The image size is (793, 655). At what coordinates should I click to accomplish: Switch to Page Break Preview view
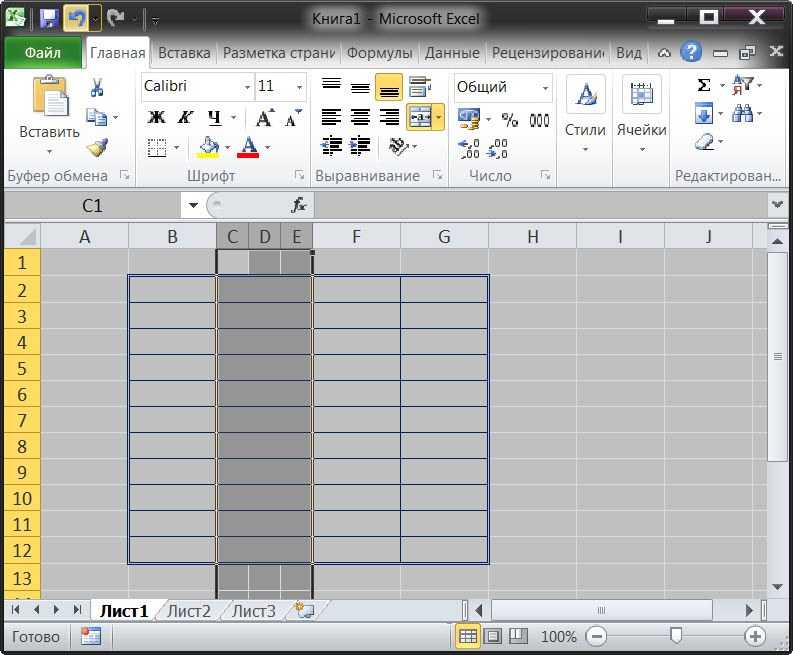tap(518, 636)
